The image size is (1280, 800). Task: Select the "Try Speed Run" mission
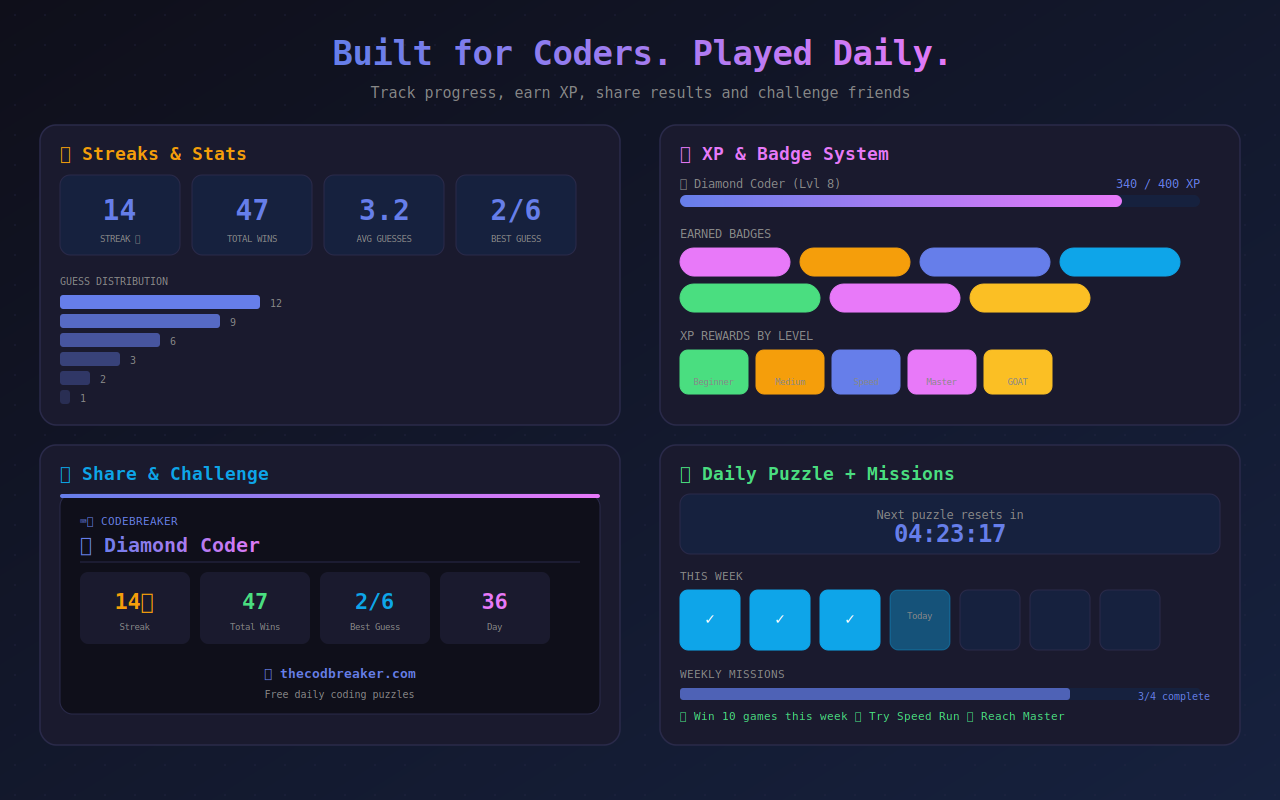pos(907,716)
